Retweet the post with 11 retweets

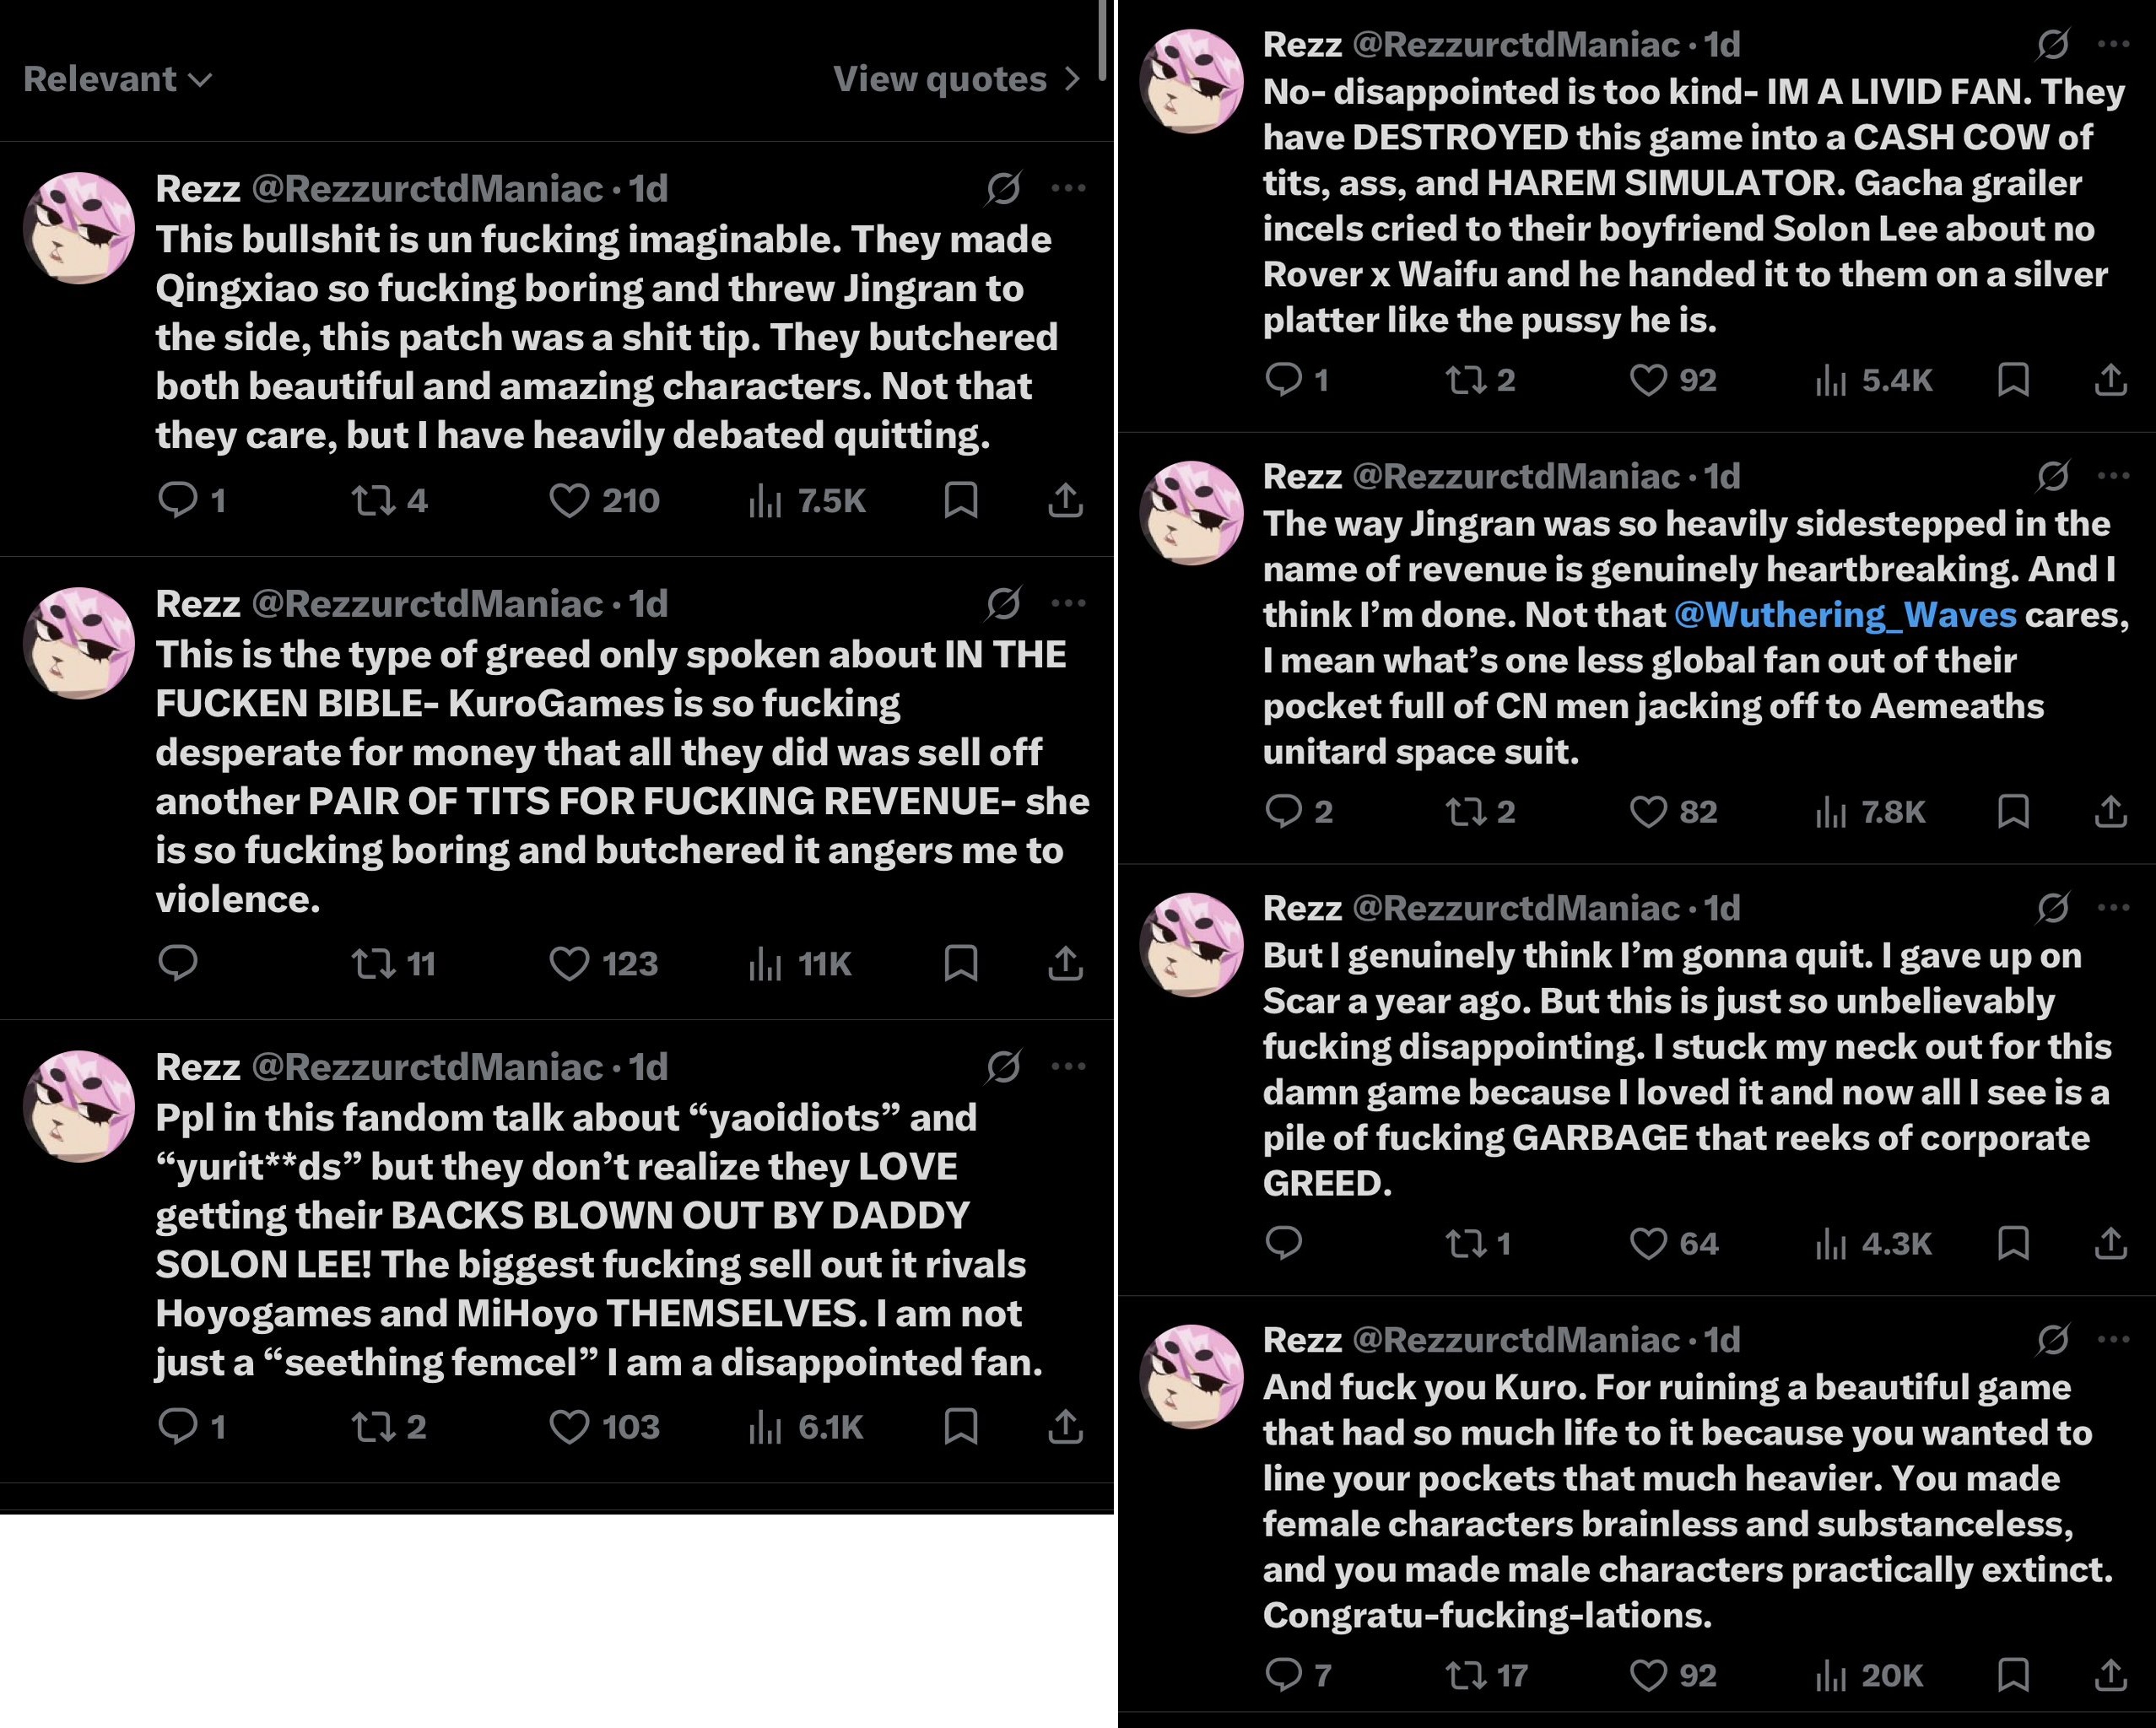373,963
